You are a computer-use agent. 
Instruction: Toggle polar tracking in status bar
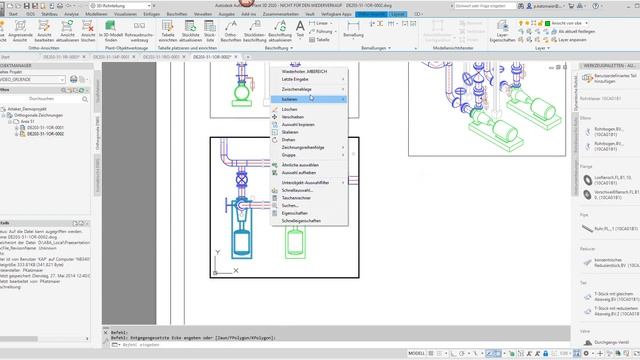tap(462, 353)
